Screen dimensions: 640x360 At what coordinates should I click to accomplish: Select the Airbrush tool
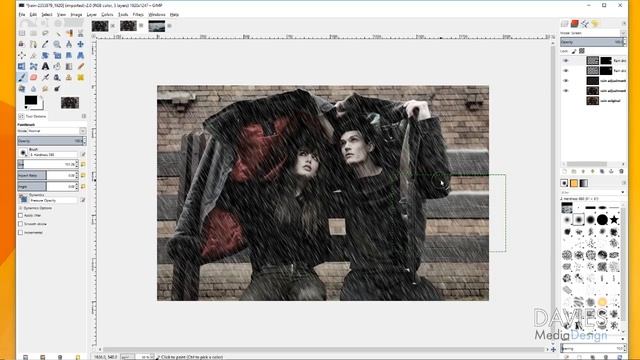coord(45,77)
